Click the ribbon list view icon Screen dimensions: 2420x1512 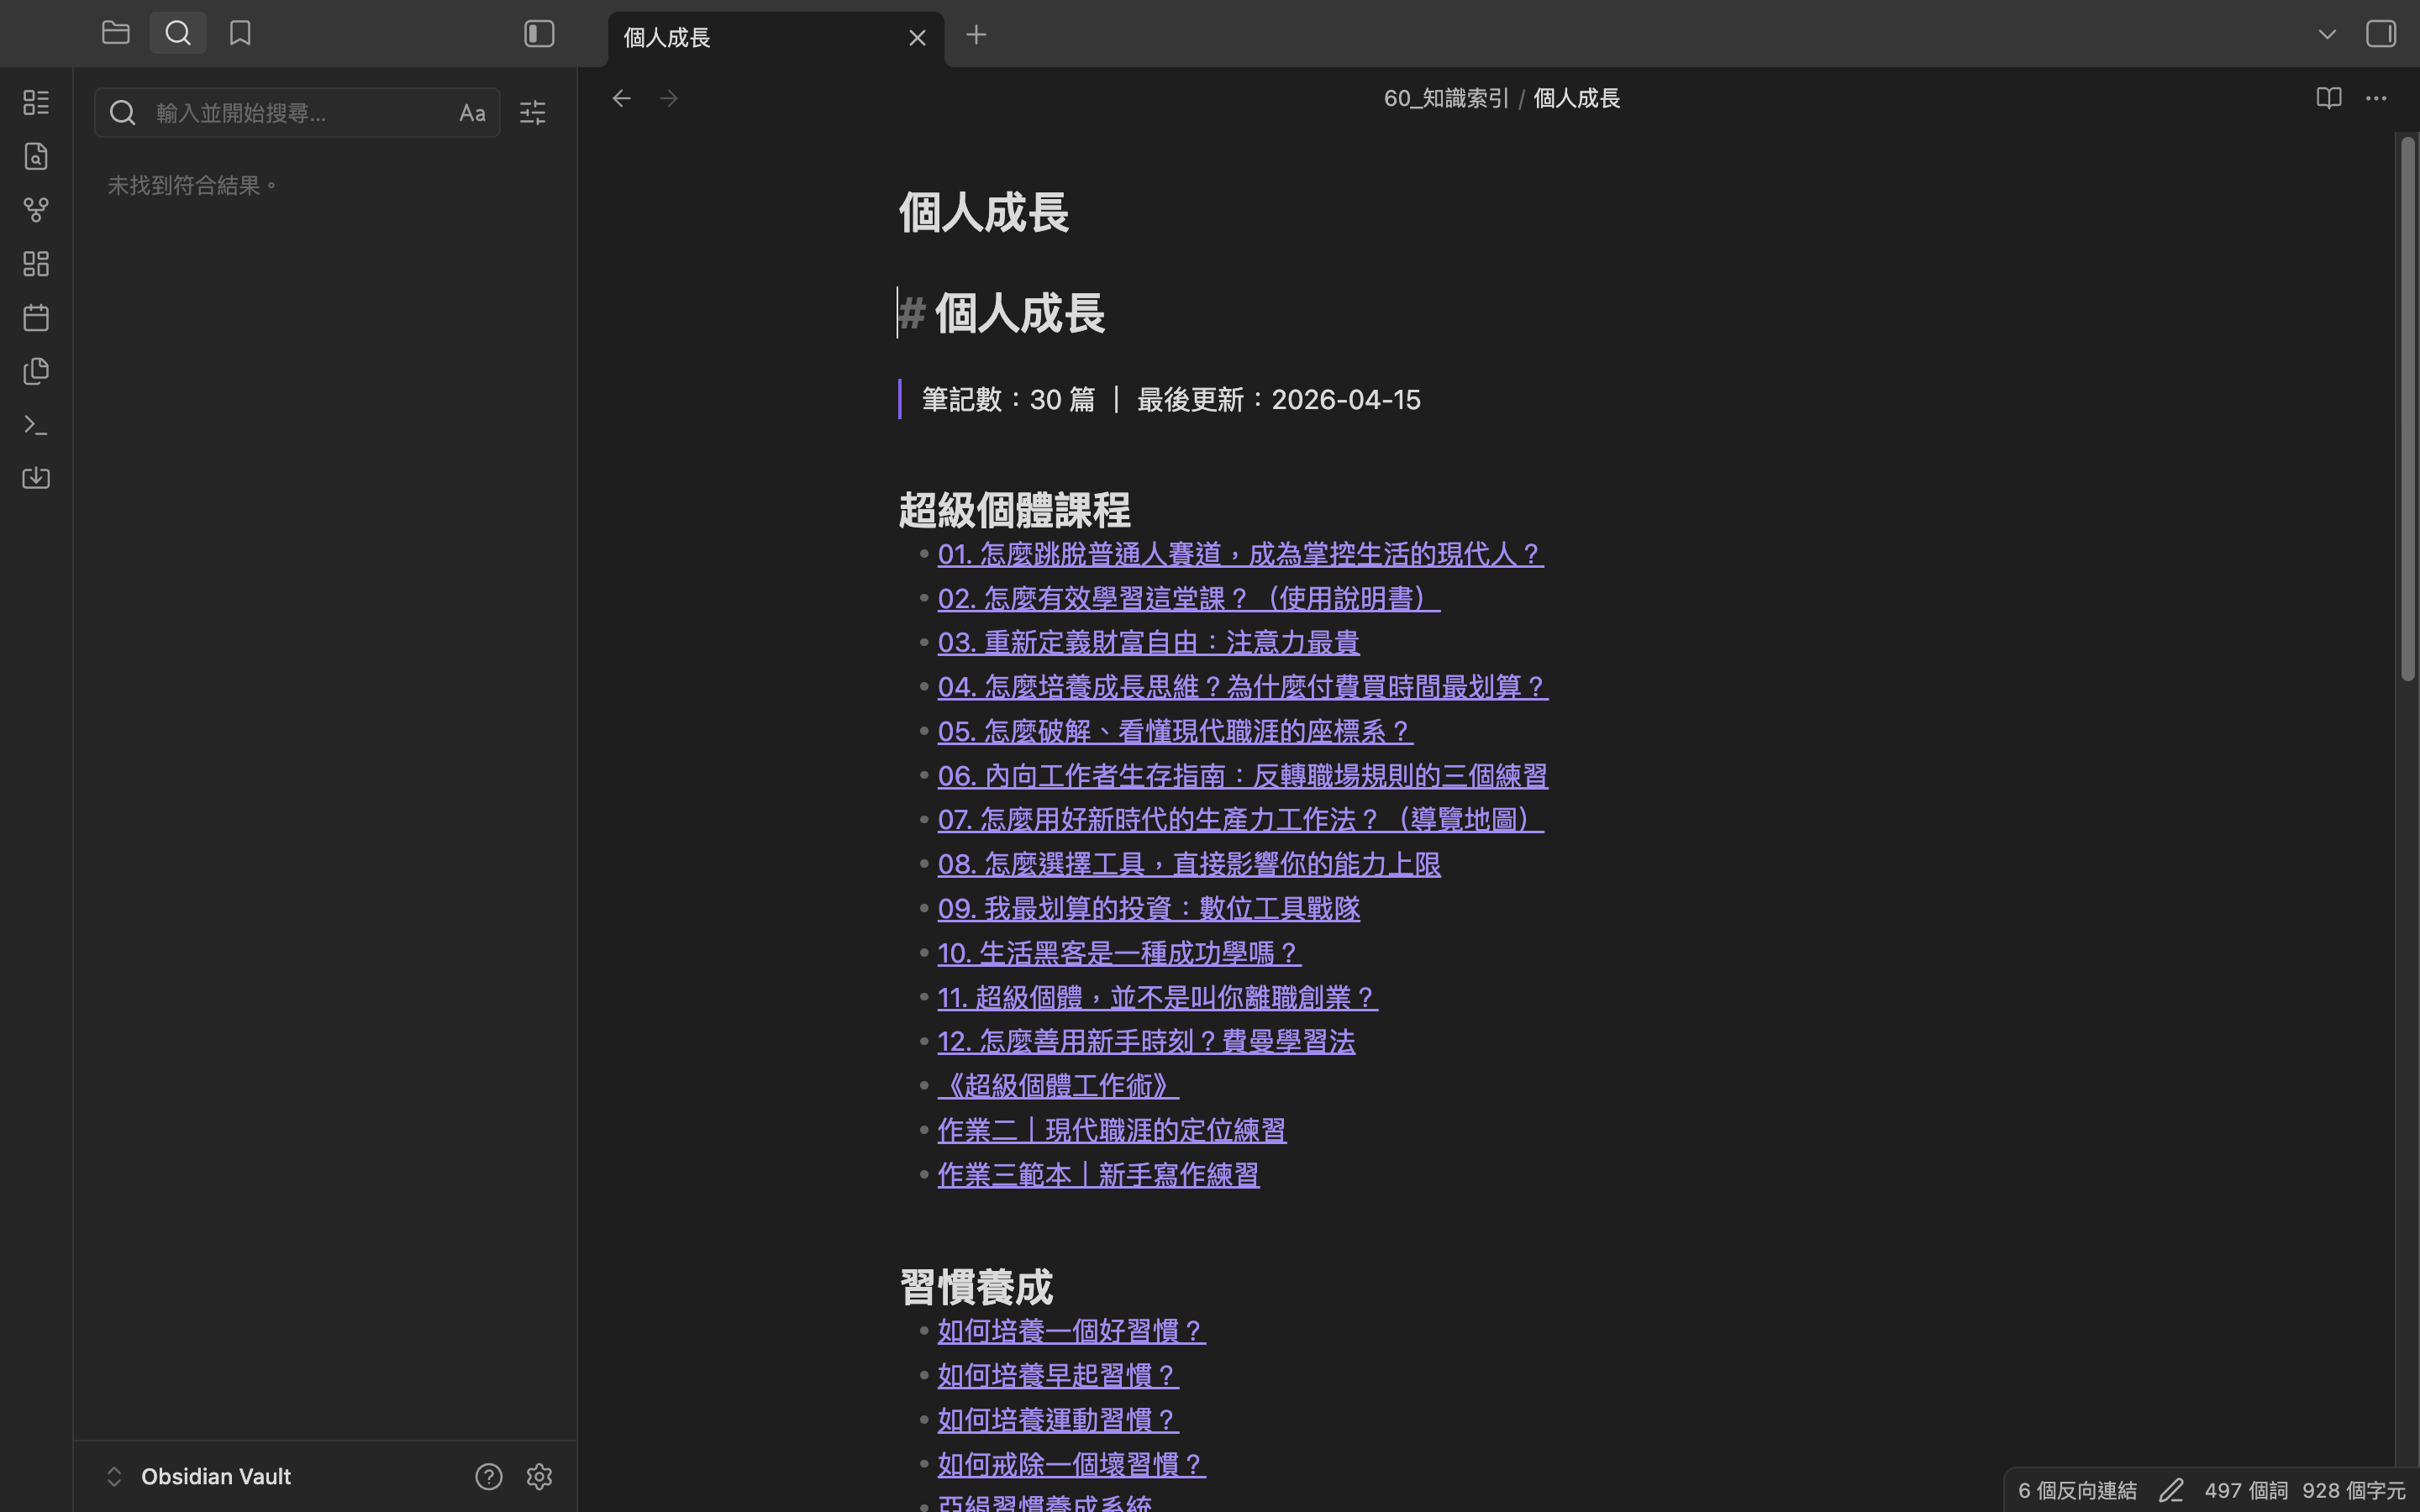[36, 102]
